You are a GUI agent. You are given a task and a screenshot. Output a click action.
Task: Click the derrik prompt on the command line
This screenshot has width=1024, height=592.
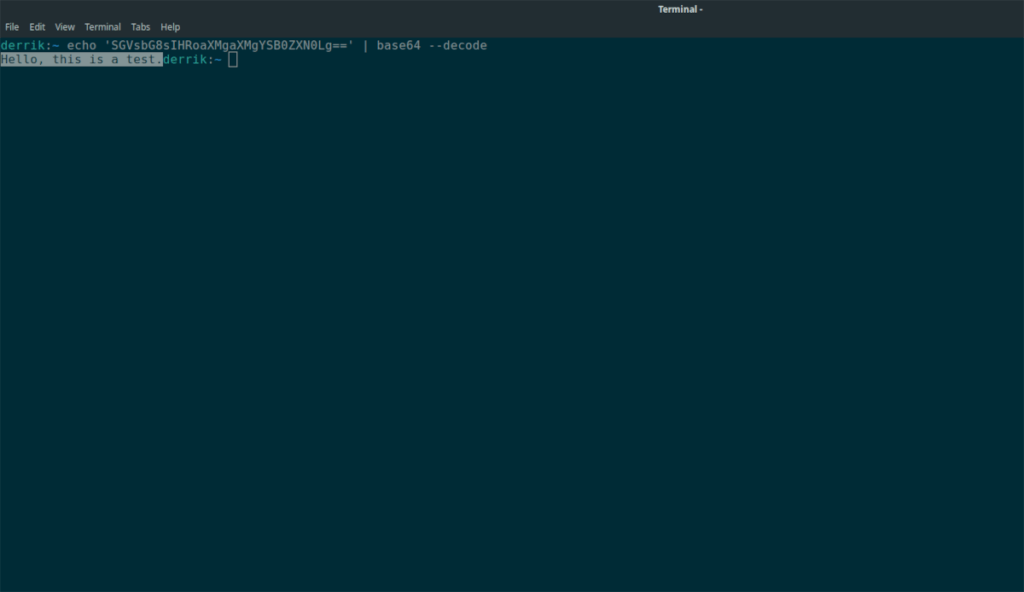pyautogui.click(x=22, y=45)
